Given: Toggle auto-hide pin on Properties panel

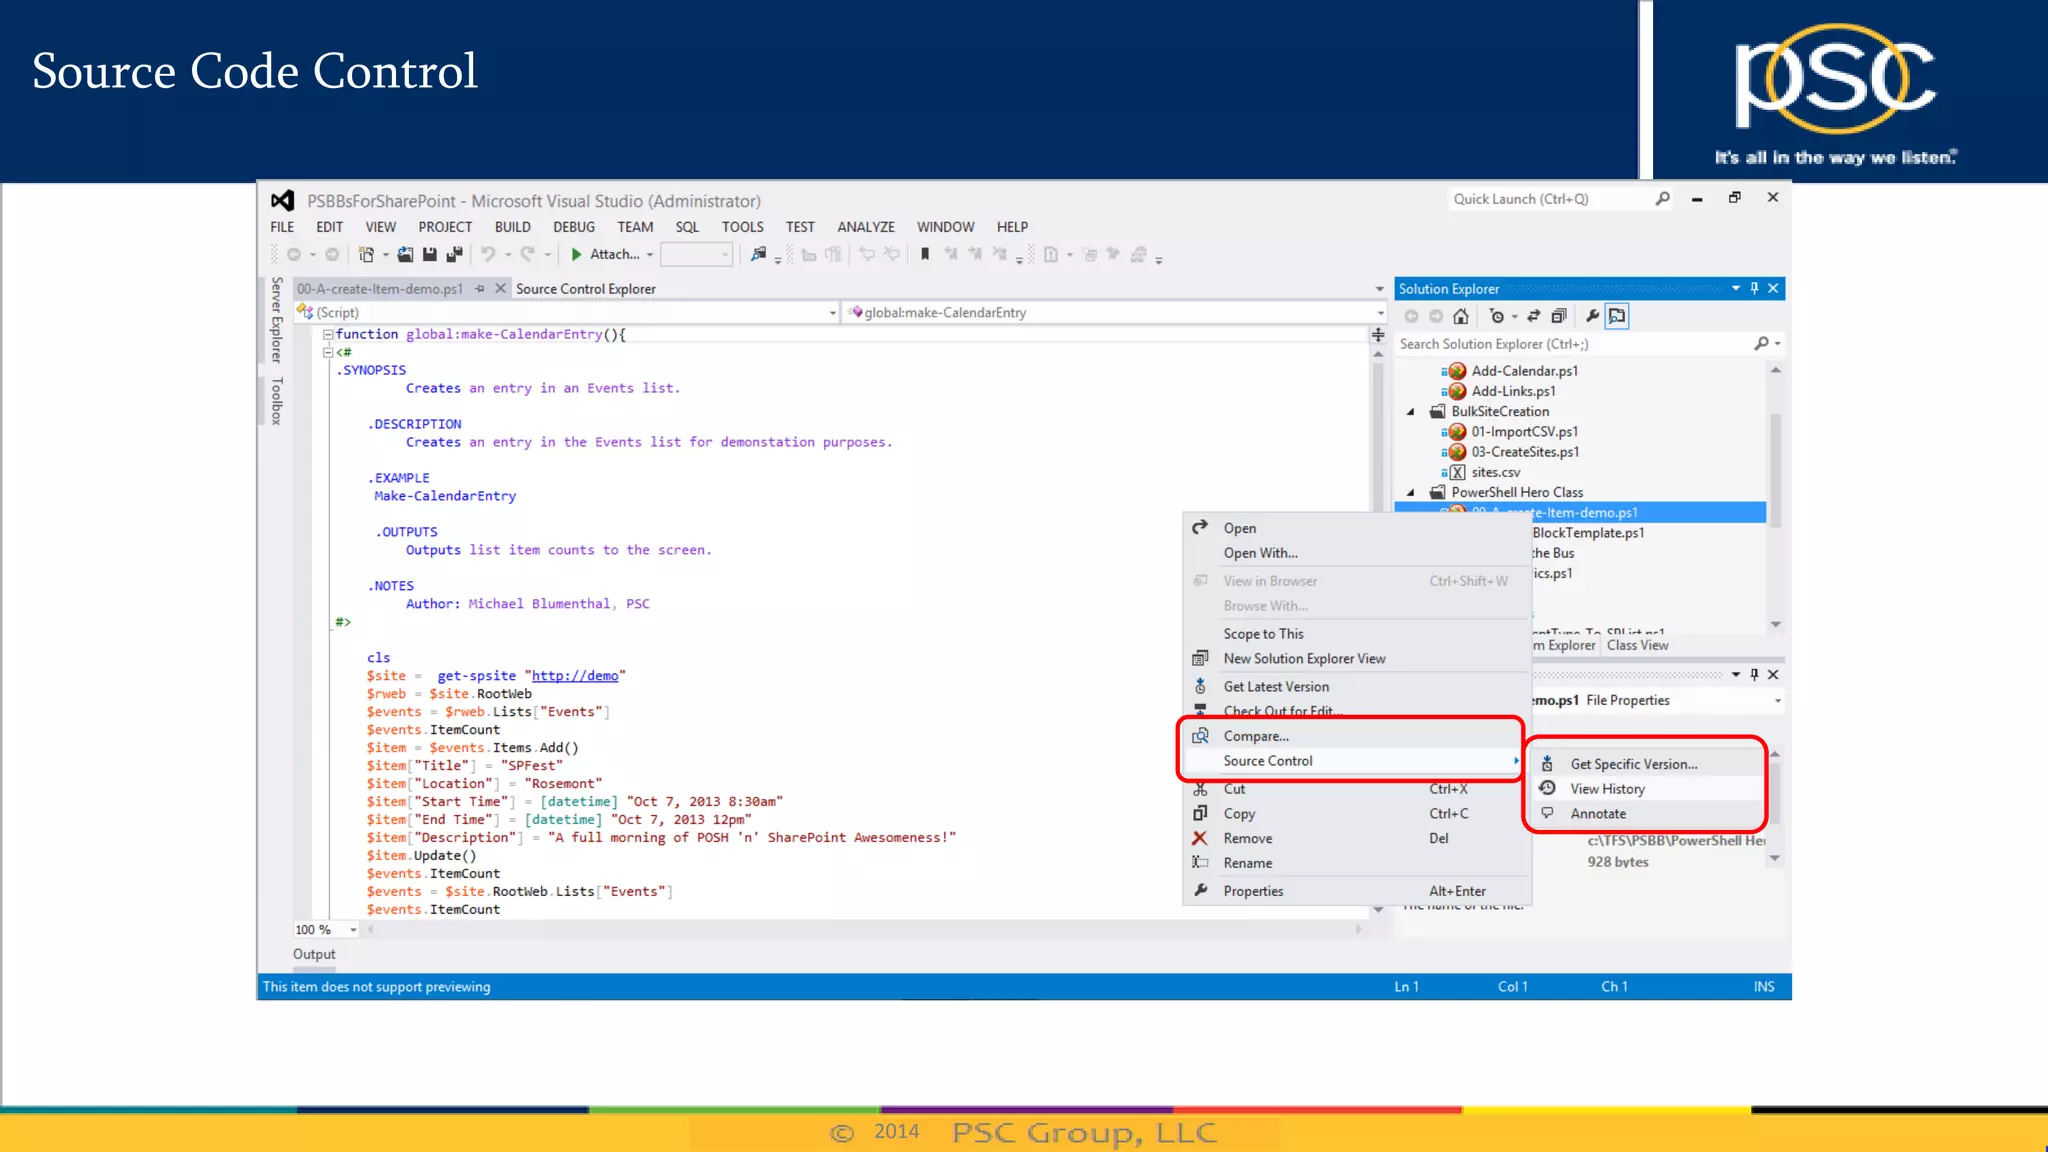Looking at the screenshot, I should [1754, 674].
